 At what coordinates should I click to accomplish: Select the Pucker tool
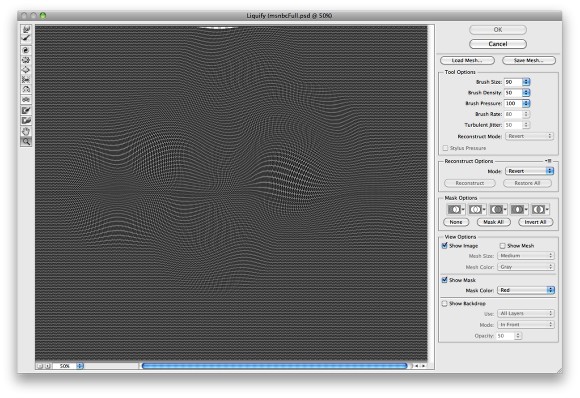[x=26, y=60]
